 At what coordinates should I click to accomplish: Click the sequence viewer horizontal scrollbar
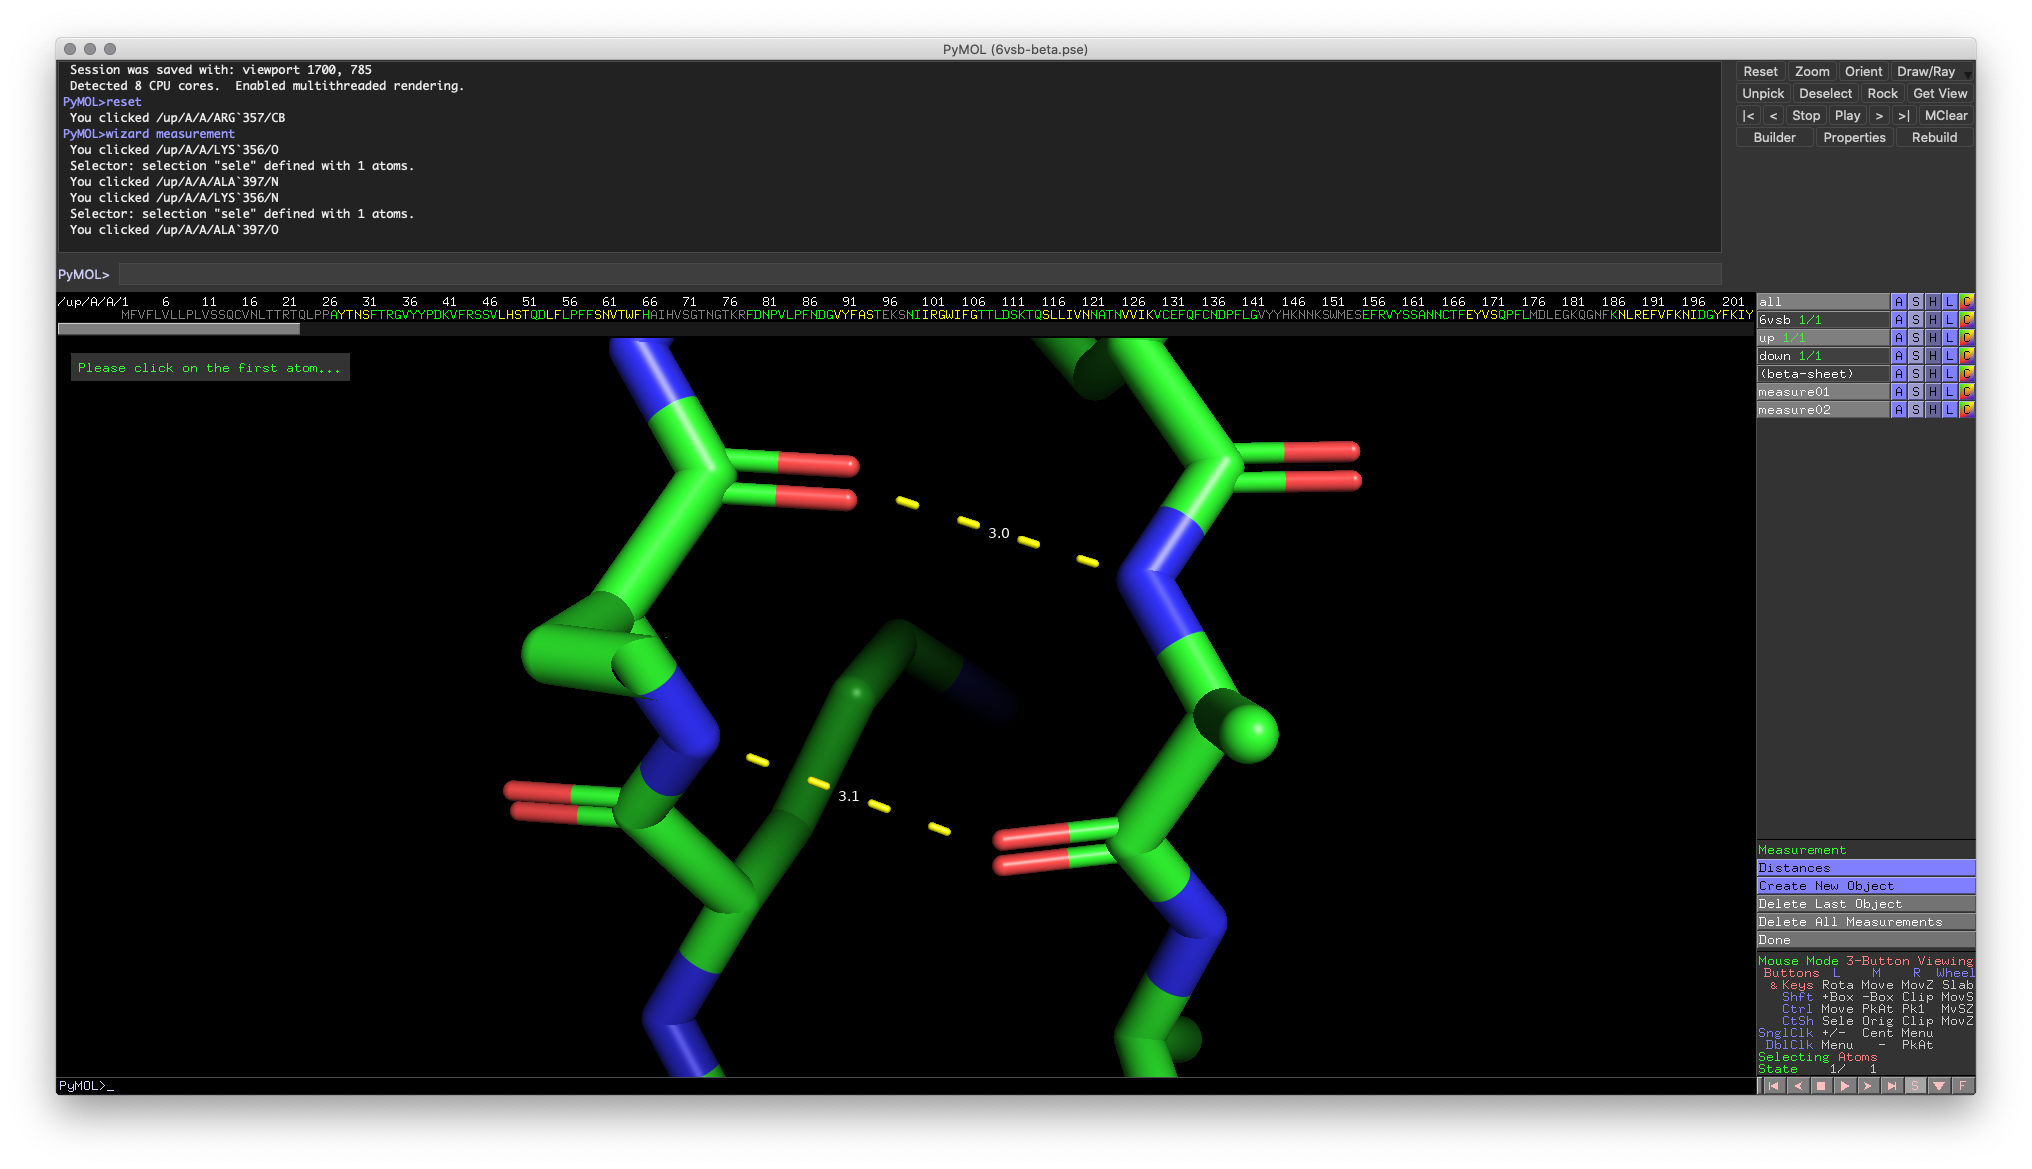click(x=178, y=329)
